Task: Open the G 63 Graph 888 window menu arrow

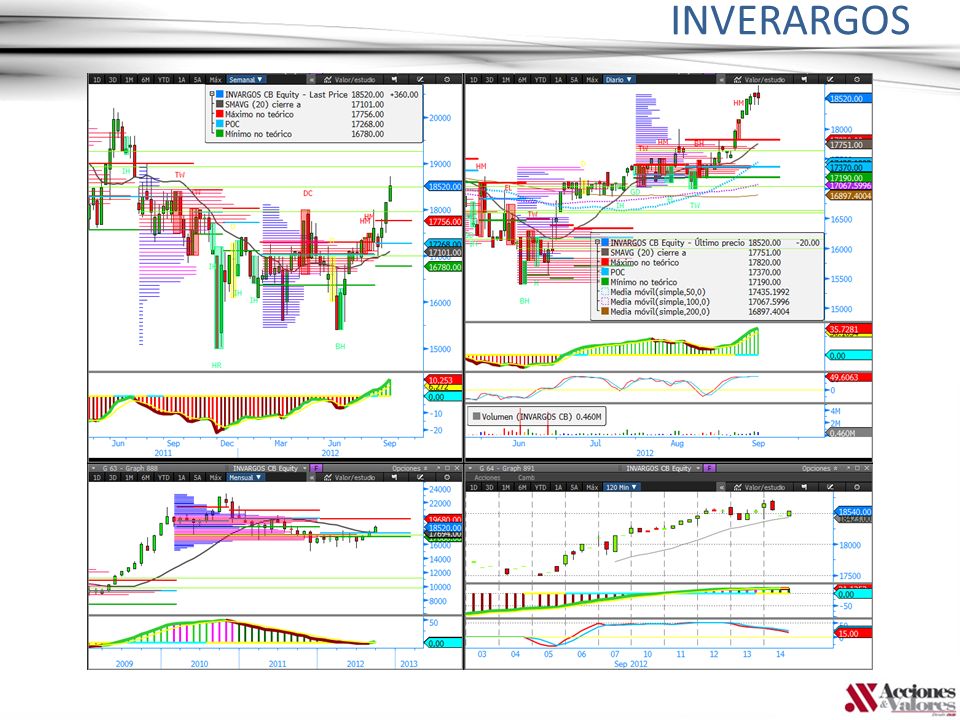Action: pyautogui.click(x=94, y=468)
